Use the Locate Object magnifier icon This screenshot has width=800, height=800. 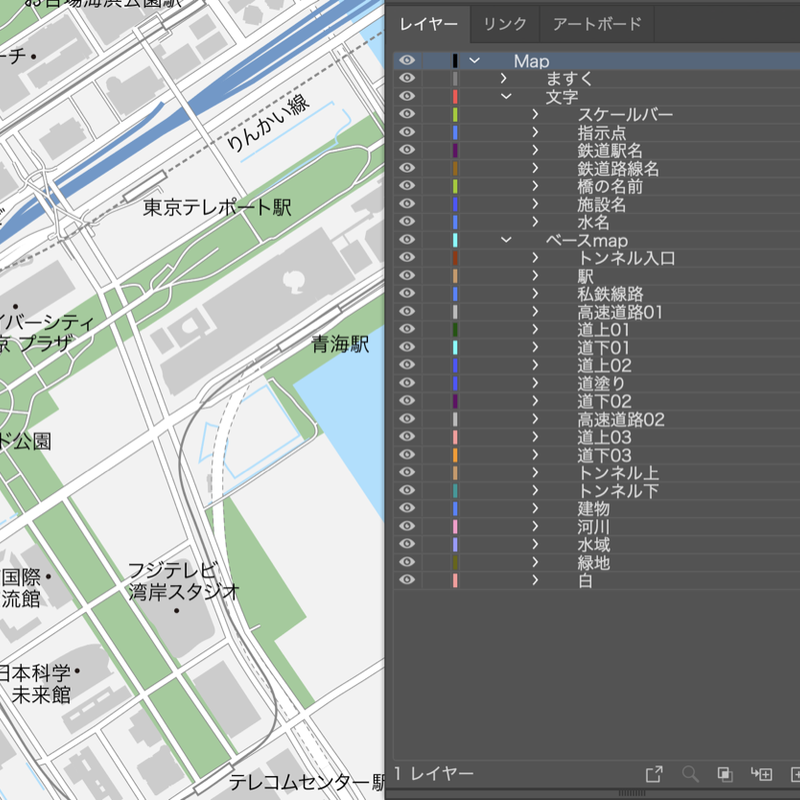point(690,773)
